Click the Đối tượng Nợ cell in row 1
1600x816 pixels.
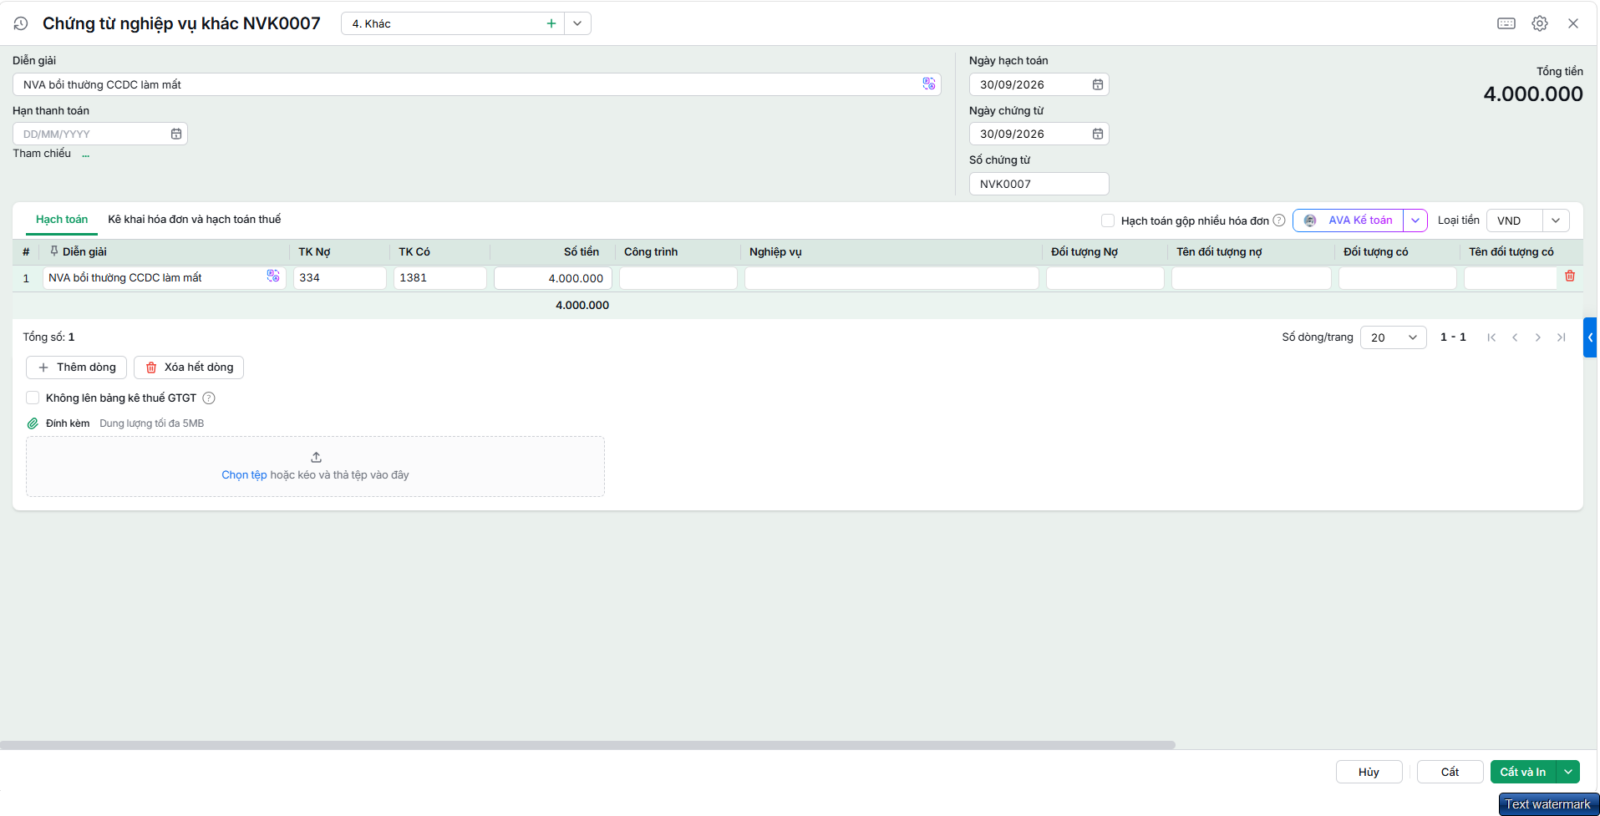point(1105,278)
